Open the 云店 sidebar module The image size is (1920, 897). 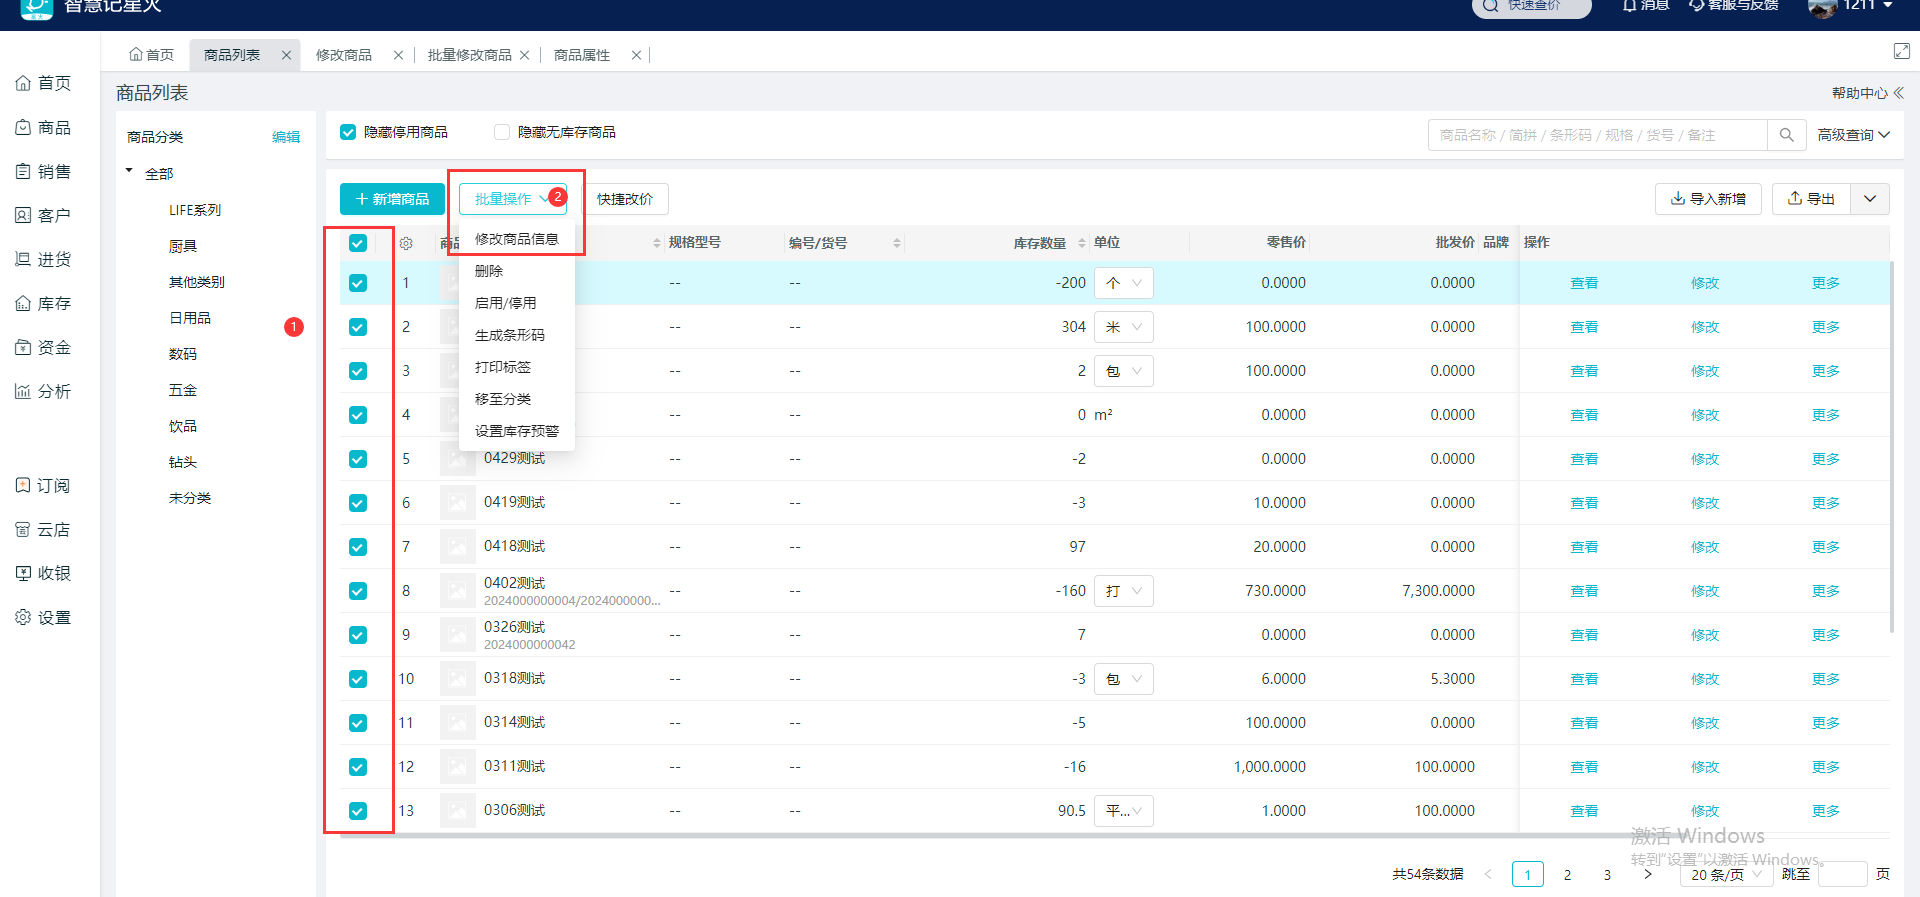tap(43, 530)
